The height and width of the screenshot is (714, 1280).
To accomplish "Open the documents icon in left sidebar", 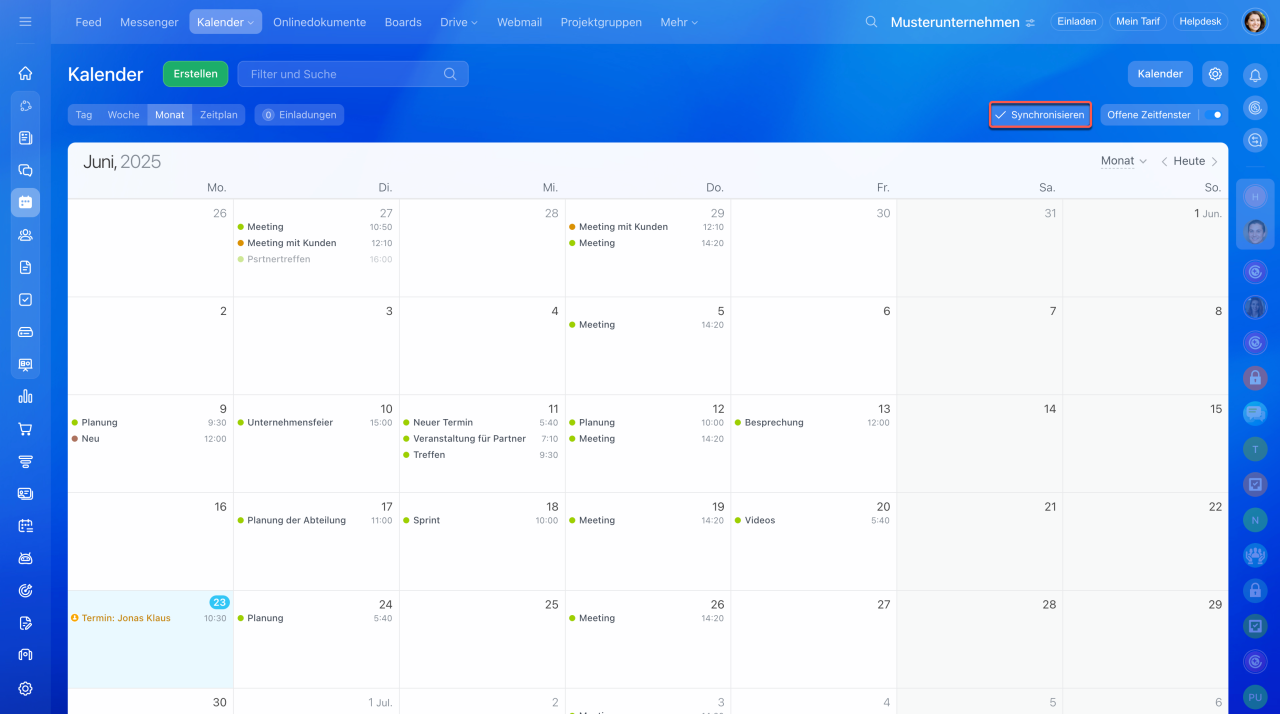I will click(25, 267).
